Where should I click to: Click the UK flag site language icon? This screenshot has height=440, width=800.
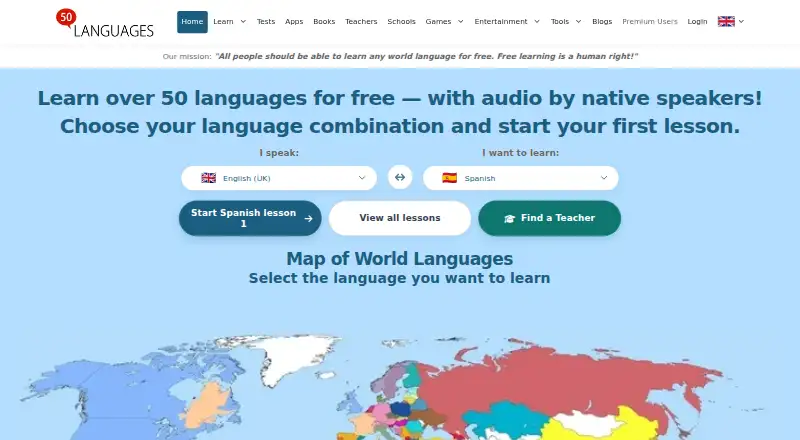pyautogui.click(x=726, y=21)
